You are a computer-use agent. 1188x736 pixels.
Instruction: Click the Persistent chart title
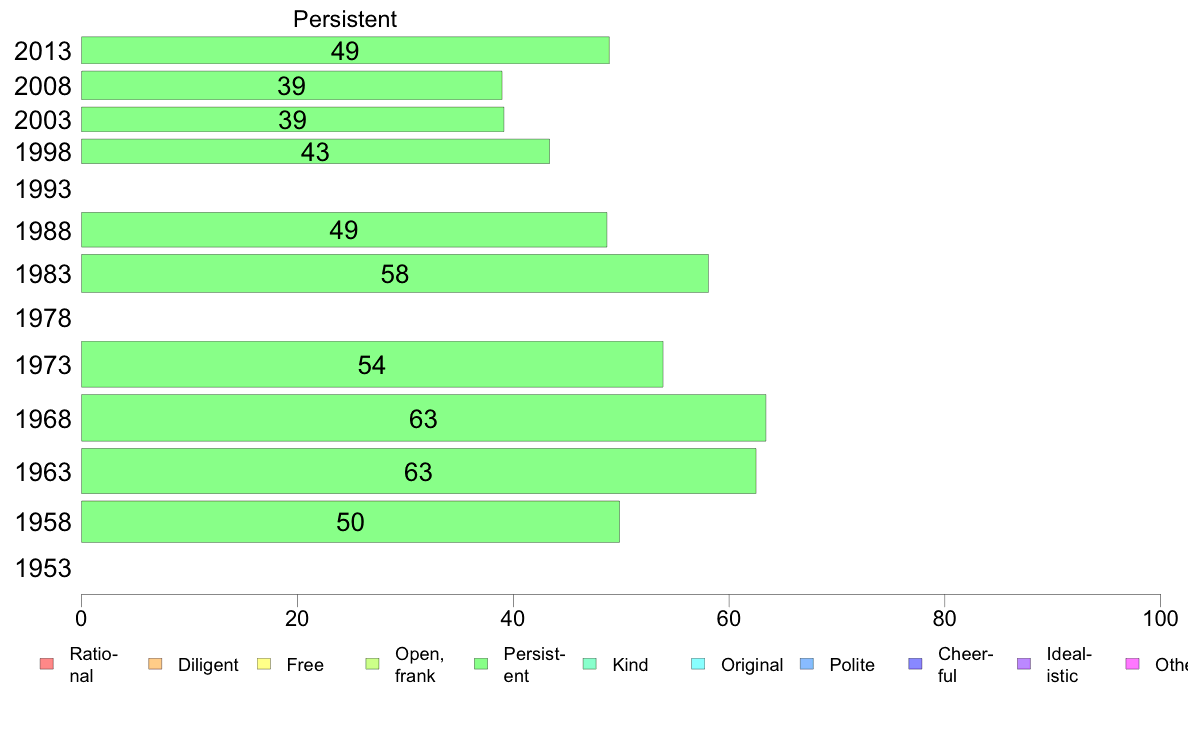tap(345, 19)
